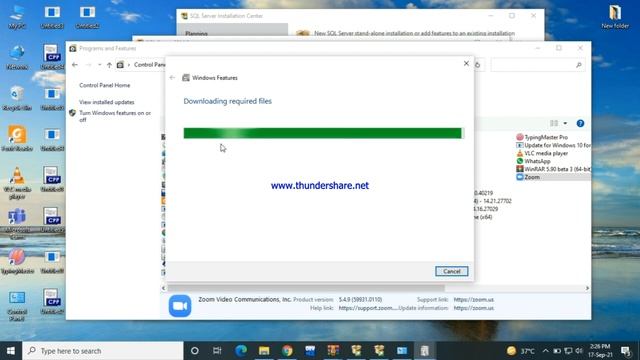Viewport: 640px width, 360px height.
Task: Open Foxit Reader desktop shortcut
Action: click(17, 139)
